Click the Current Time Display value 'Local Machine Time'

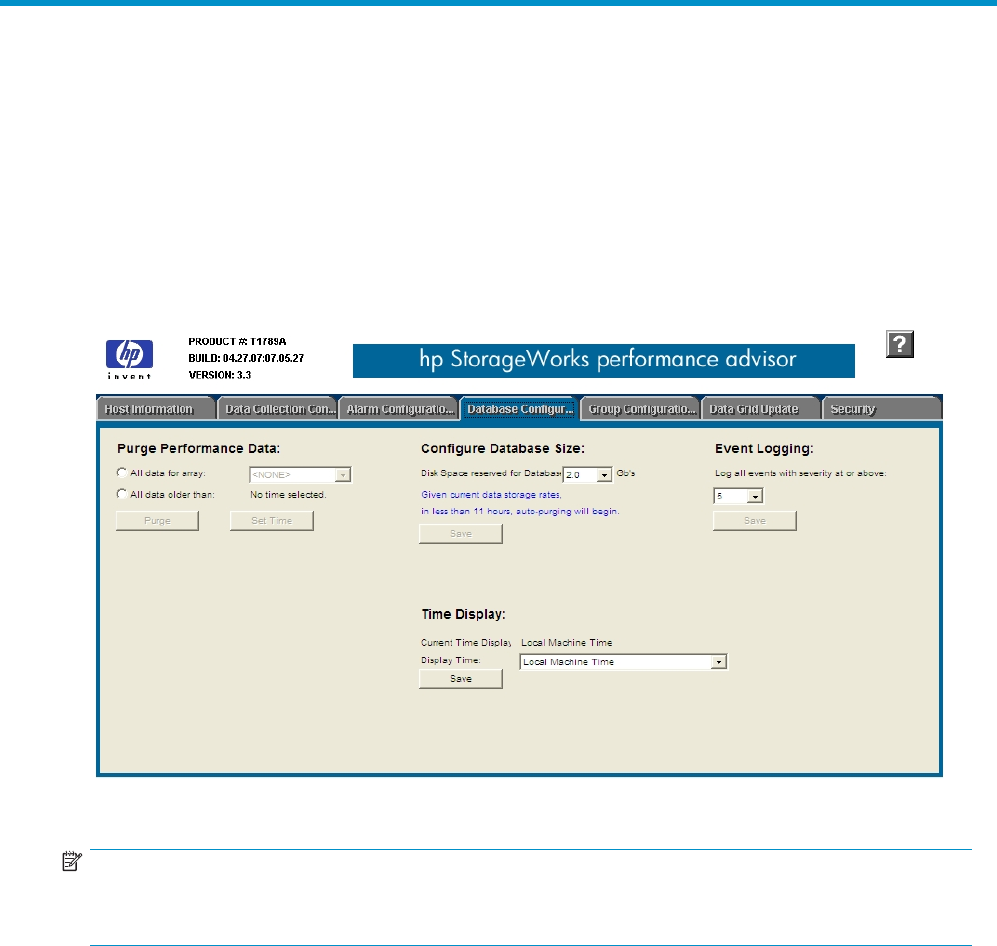(x=567, y=643)
